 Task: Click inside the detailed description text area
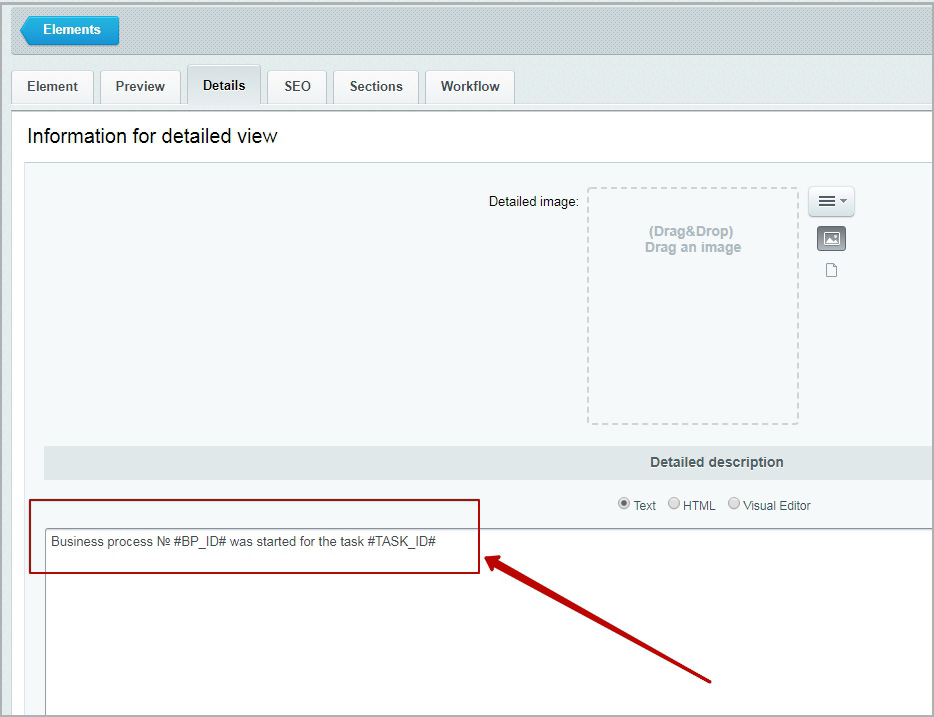(488, 621)
